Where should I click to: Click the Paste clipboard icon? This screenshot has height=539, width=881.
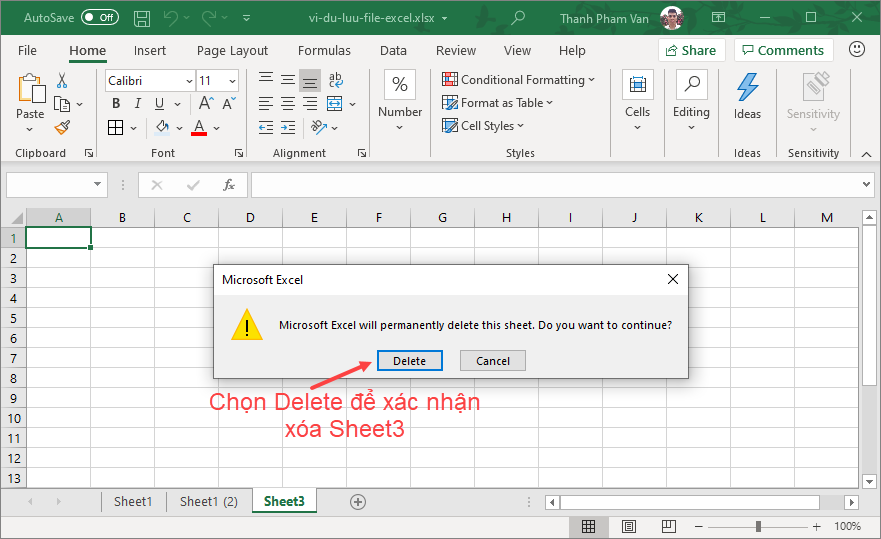click(x=31, y=89)
